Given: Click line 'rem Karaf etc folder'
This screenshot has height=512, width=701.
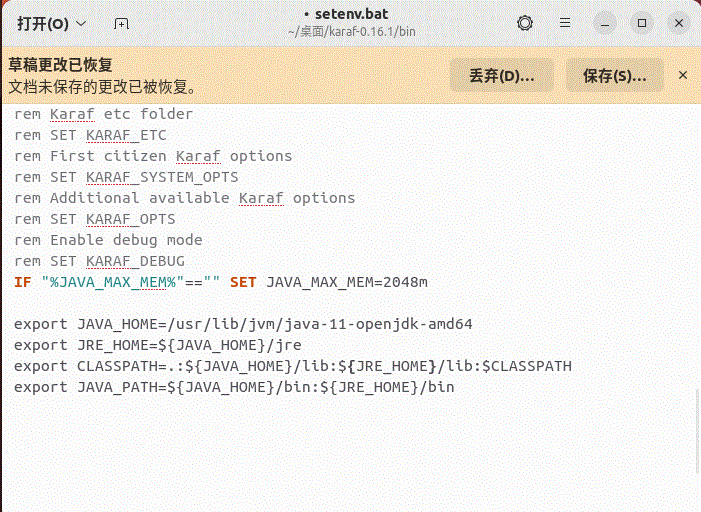Looking at the screenshot, I should [103, 114].
